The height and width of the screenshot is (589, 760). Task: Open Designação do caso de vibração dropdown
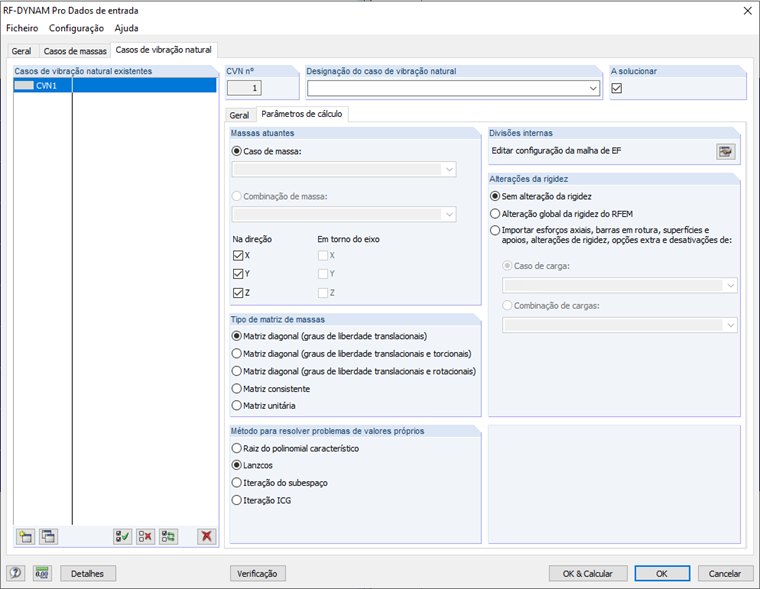(593, 89)
